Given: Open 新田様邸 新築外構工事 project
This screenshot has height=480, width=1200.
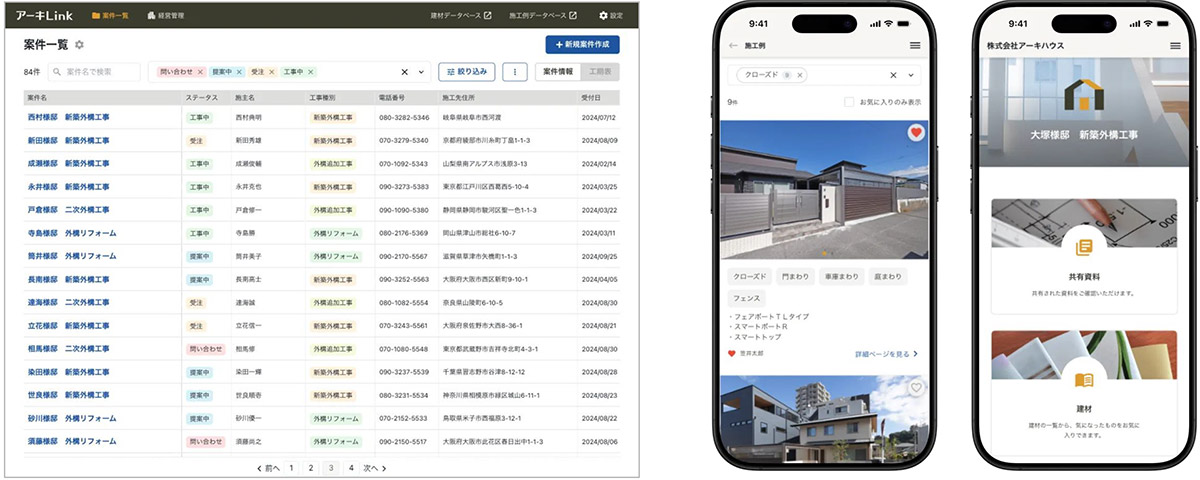Looking at the screenshot, I should [69, 140].
